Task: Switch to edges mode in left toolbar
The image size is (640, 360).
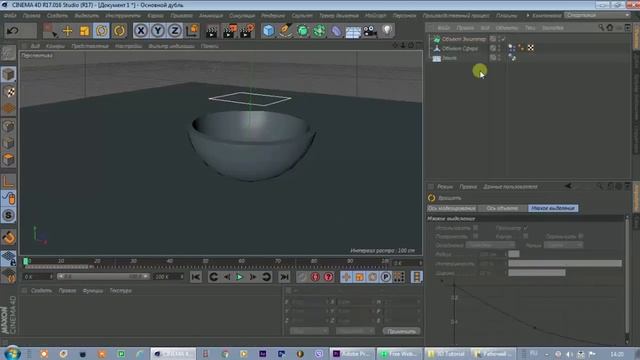Action: point(9,143)
